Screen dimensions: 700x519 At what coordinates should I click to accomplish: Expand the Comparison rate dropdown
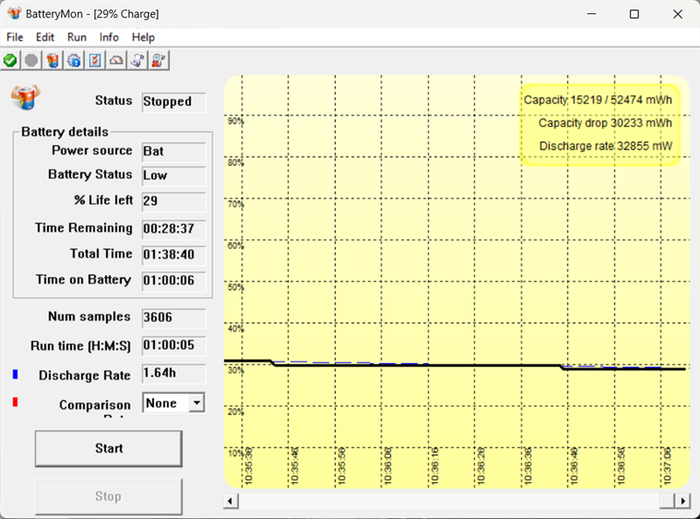pos(196,403)
